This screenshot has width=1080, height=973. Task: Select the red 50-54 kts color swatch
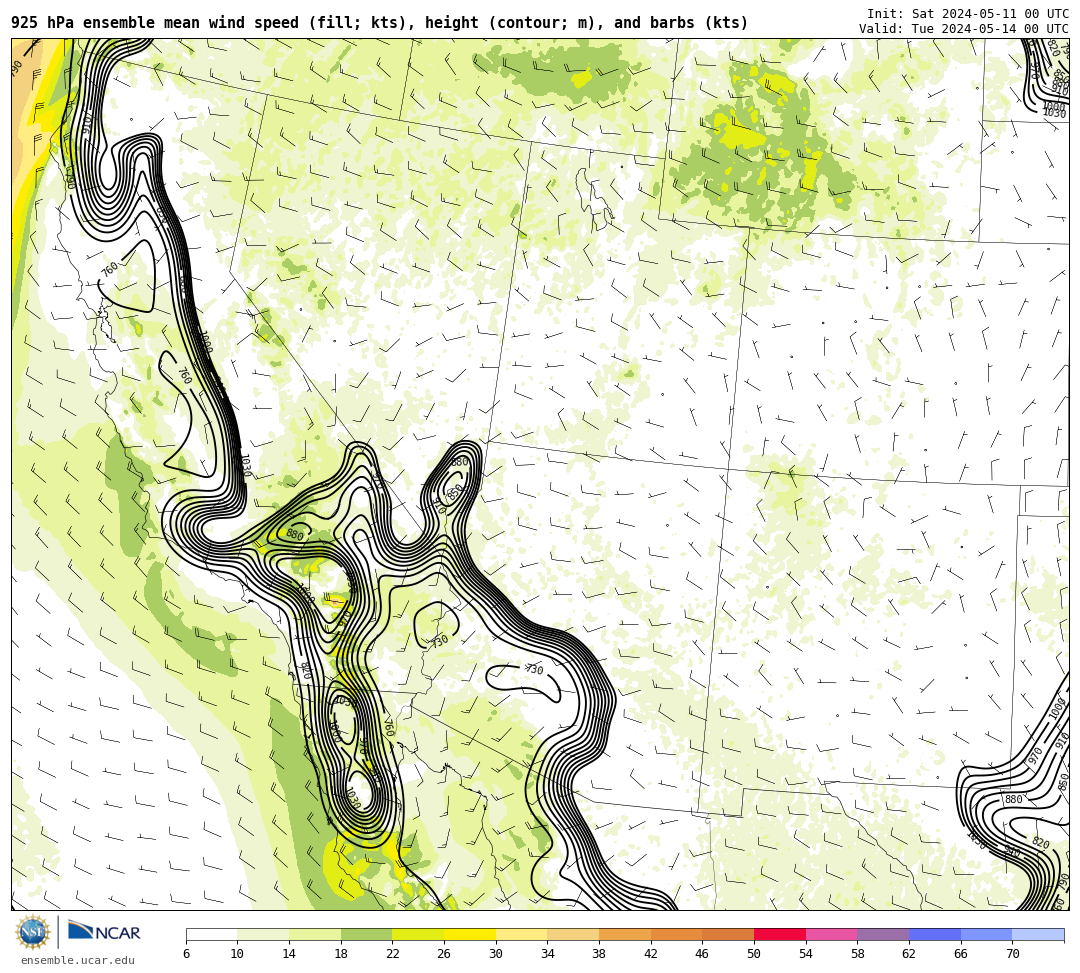coord(780,934)
